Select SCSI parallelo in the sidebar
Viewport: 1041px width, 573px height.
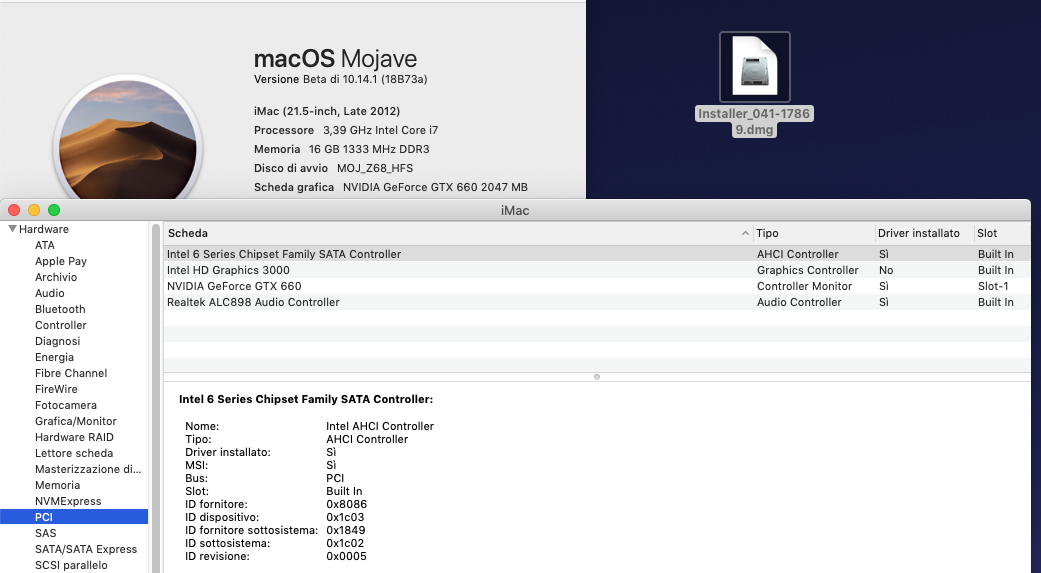pos(71,564)
